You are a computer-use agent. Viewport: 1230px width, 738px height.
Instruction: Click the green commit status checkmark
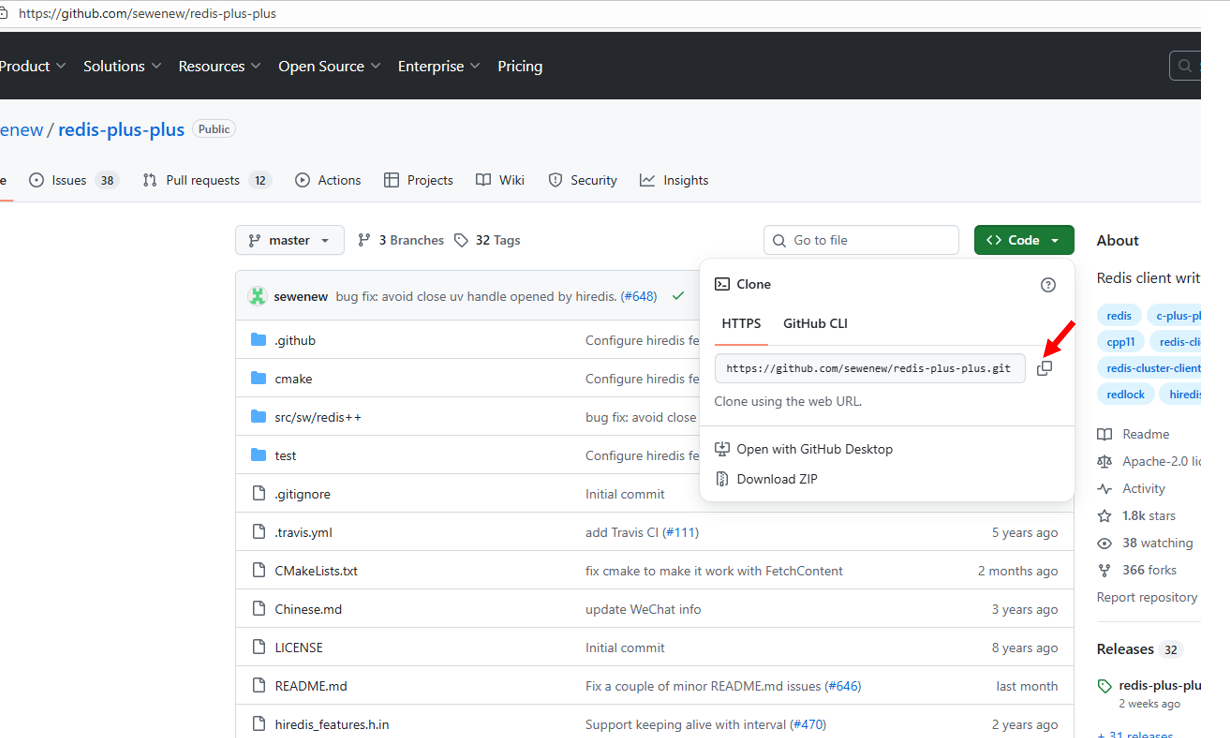click(x=678, y=296)
